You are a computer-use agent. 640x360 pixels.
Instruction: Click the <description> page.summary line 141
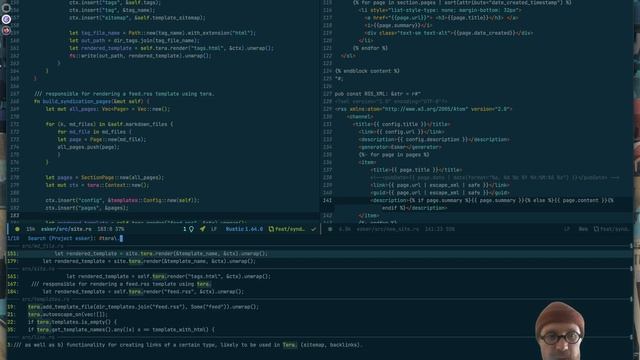[492, 200]
